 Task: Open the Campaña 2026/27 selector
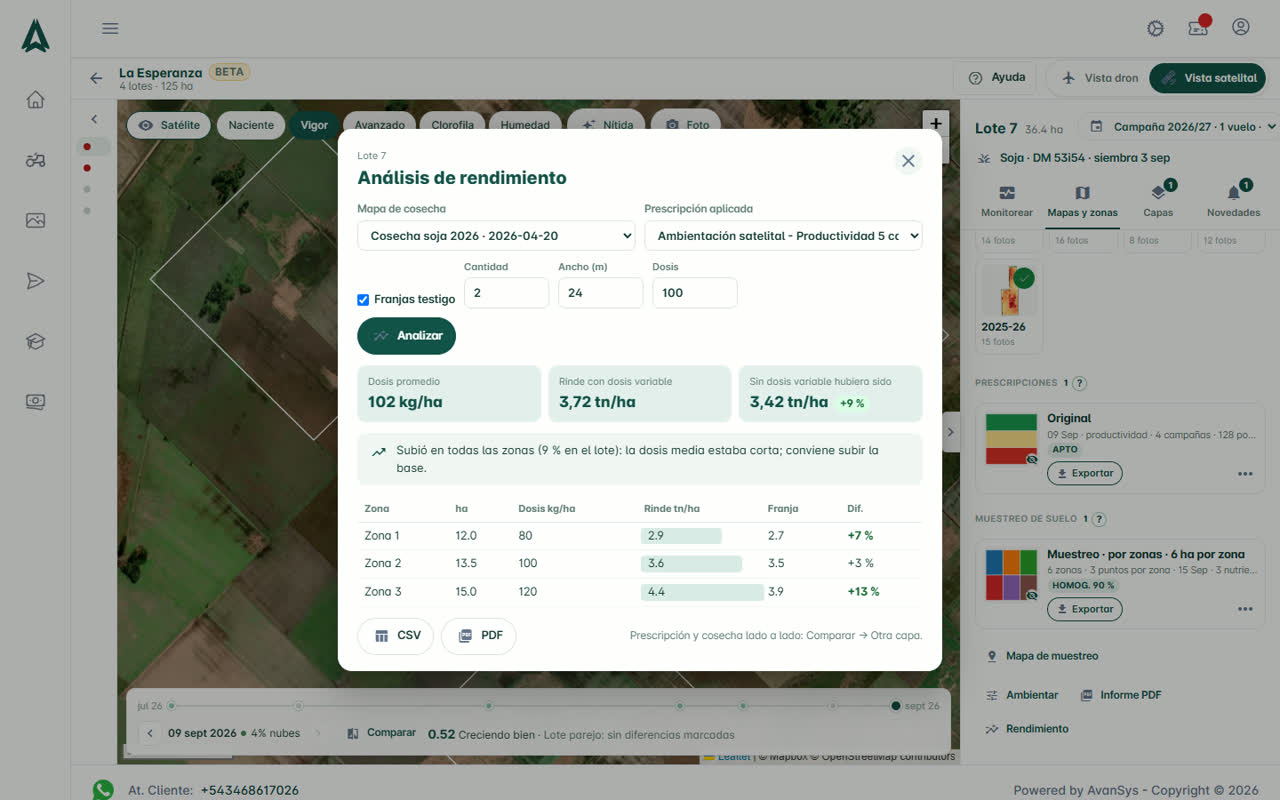1182,127
